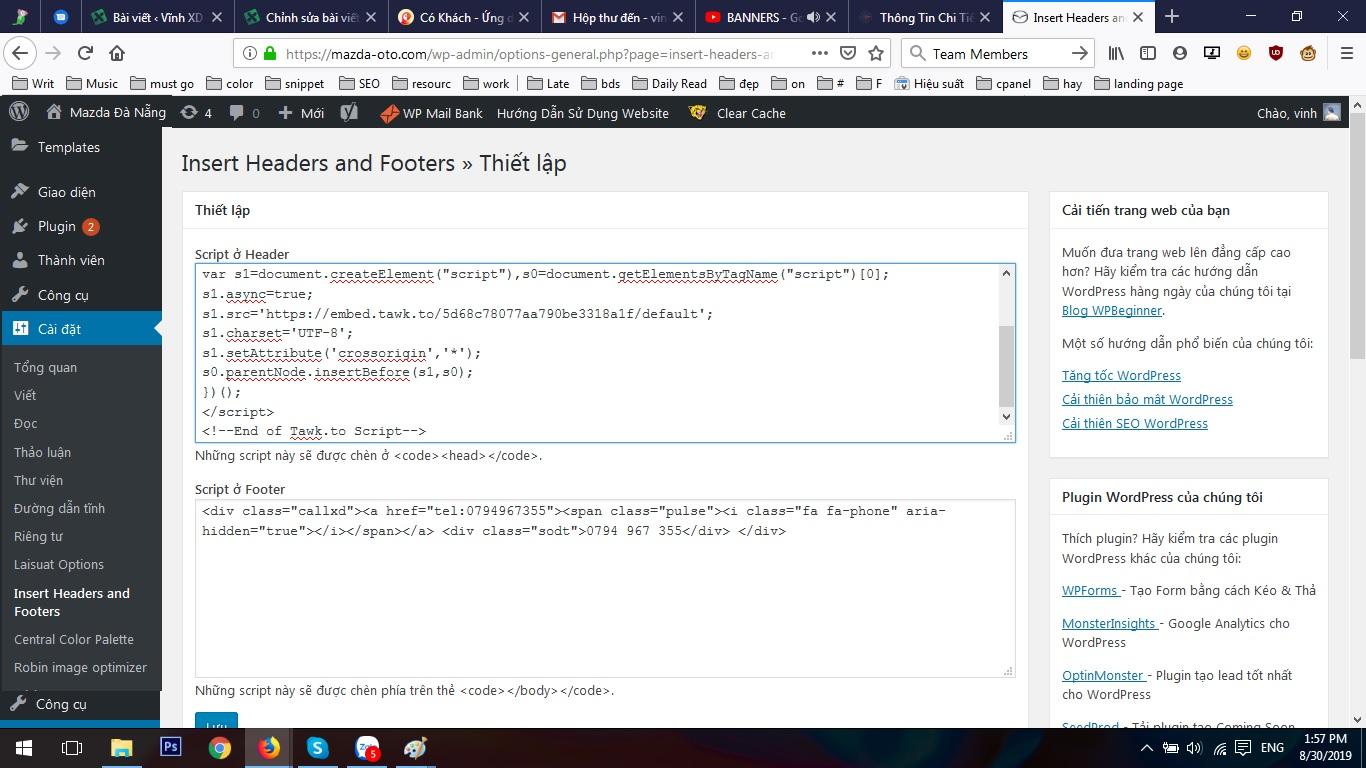Launch Photoshop from the taskbar
This screenshot has height=768, width=1366.
pyautogui.click(x=170, y=747)
